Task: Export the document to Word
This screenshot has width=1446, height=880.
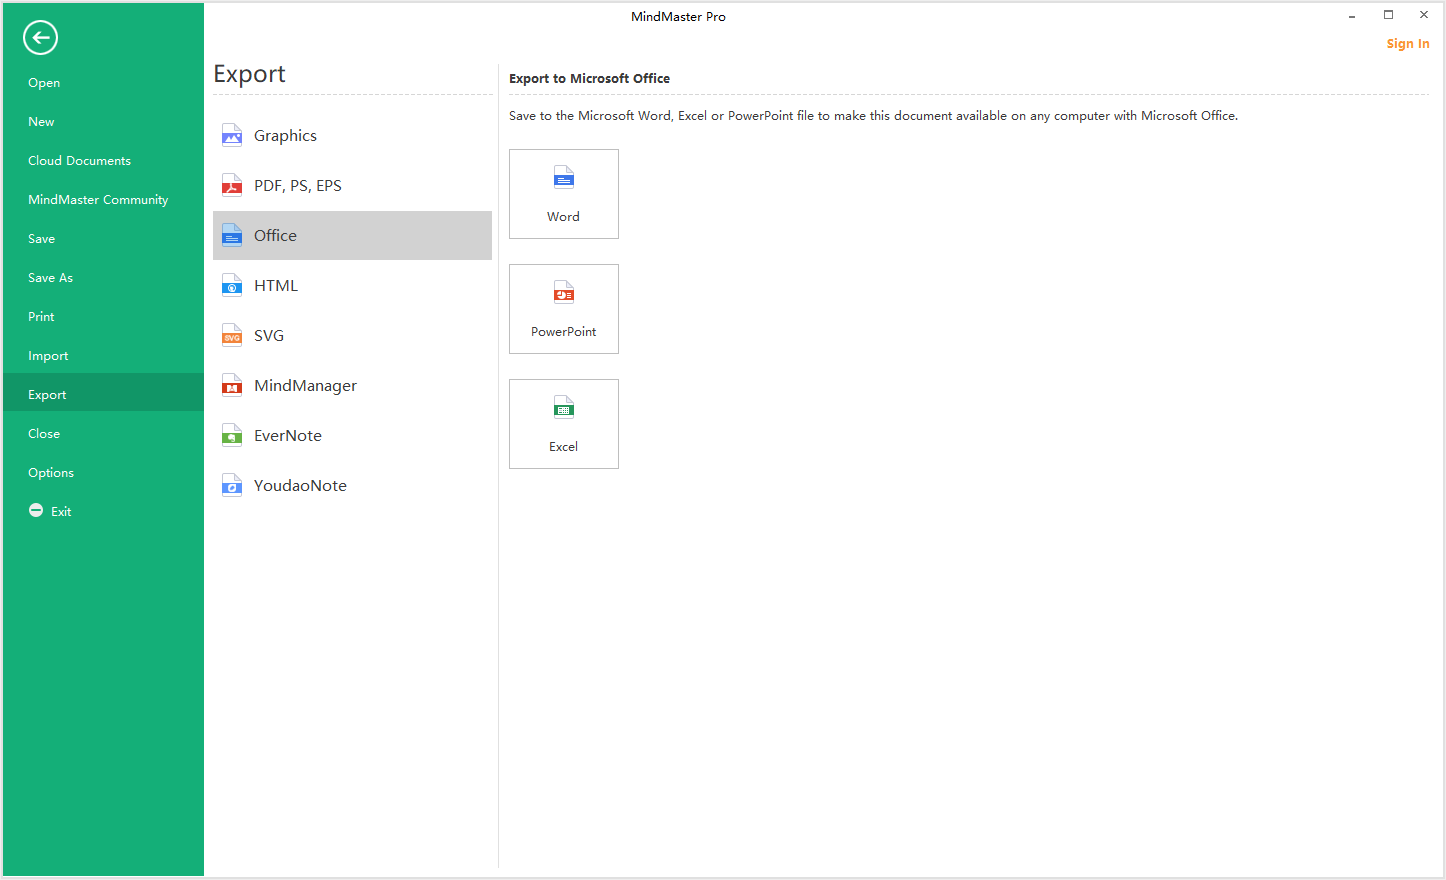Action: pos(563,194)
